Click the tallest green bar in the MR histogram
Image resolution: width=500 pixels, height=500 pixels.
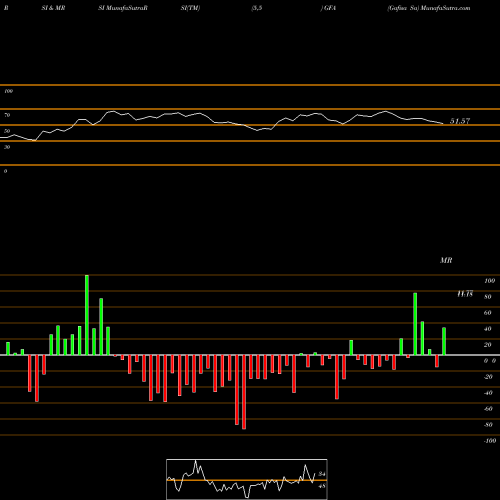(87, 315)
